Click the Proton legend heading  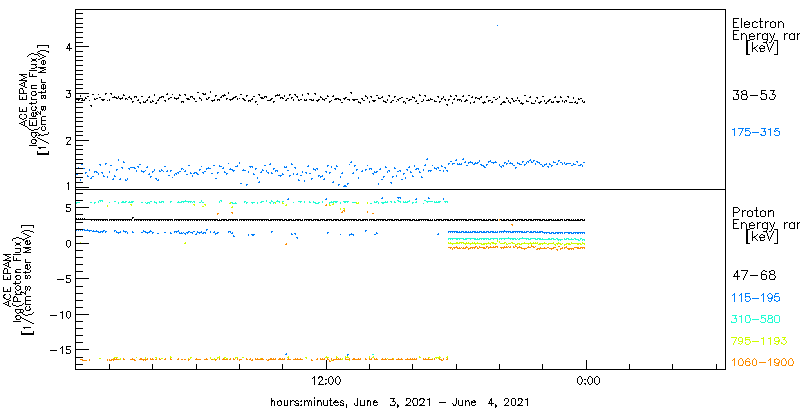coord(753,213)
